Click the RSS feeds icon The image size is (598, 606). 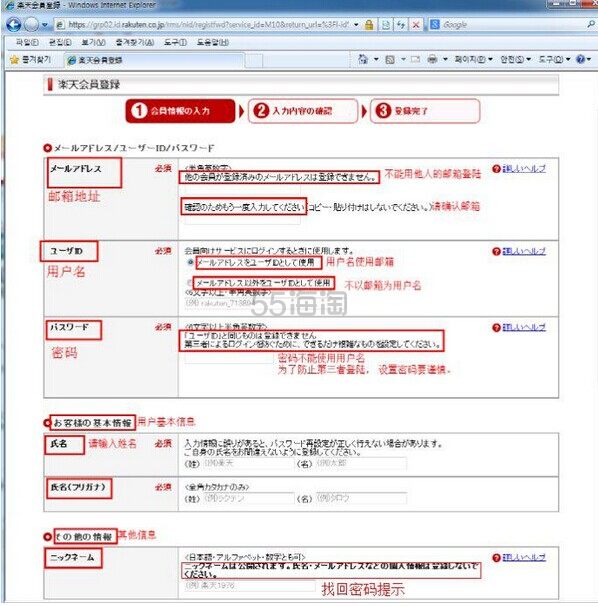pos(390,60)
